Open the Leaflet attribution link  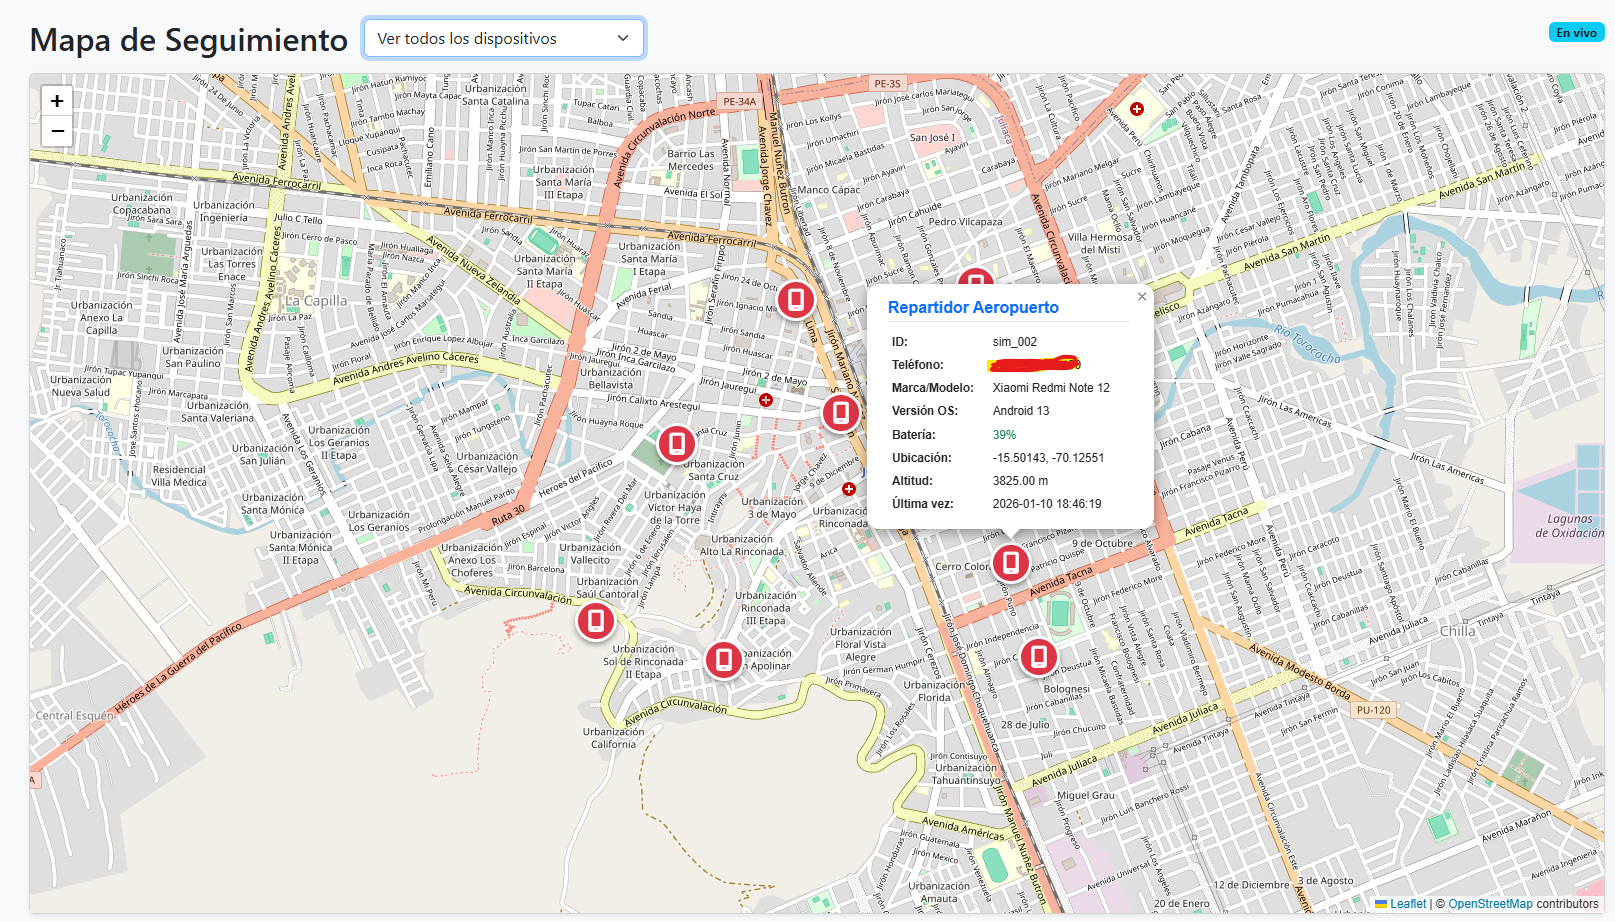(1407, 904)
